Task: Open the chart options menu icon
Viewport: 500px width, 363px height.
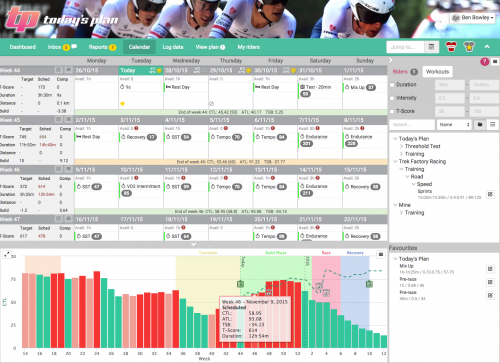Action: (x=381, y=255)
